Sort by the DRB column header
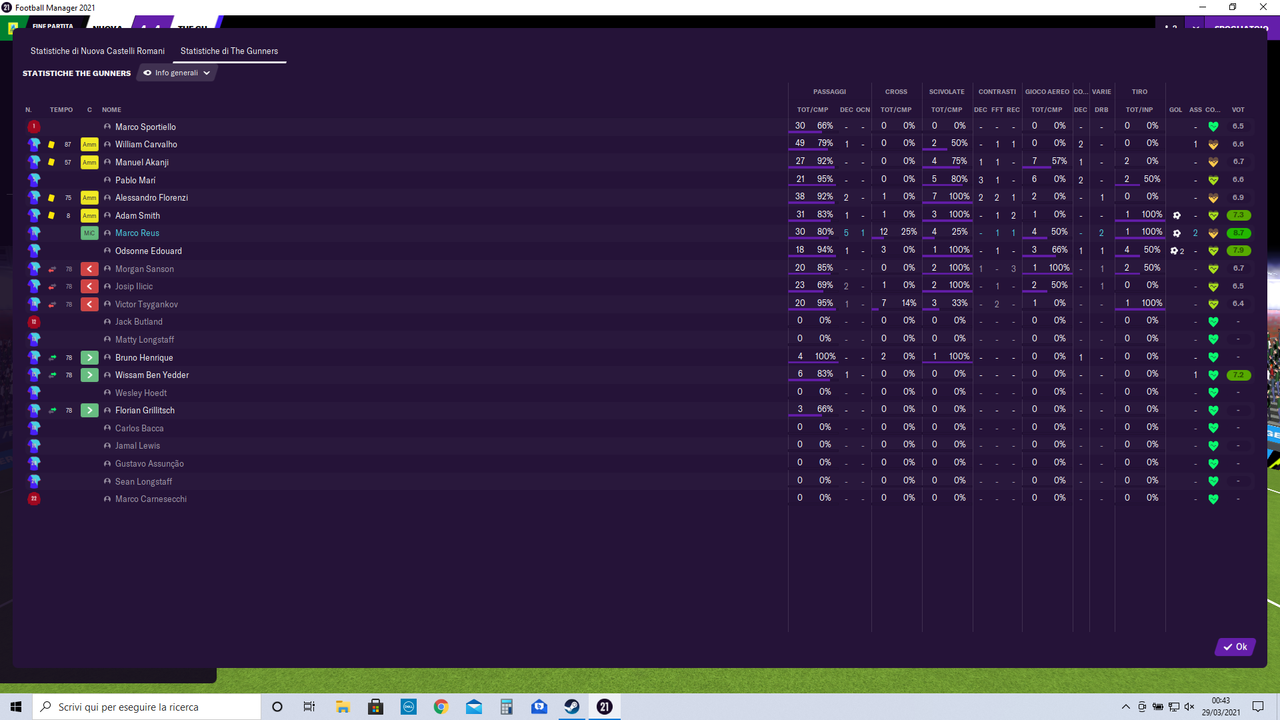 1102,109
